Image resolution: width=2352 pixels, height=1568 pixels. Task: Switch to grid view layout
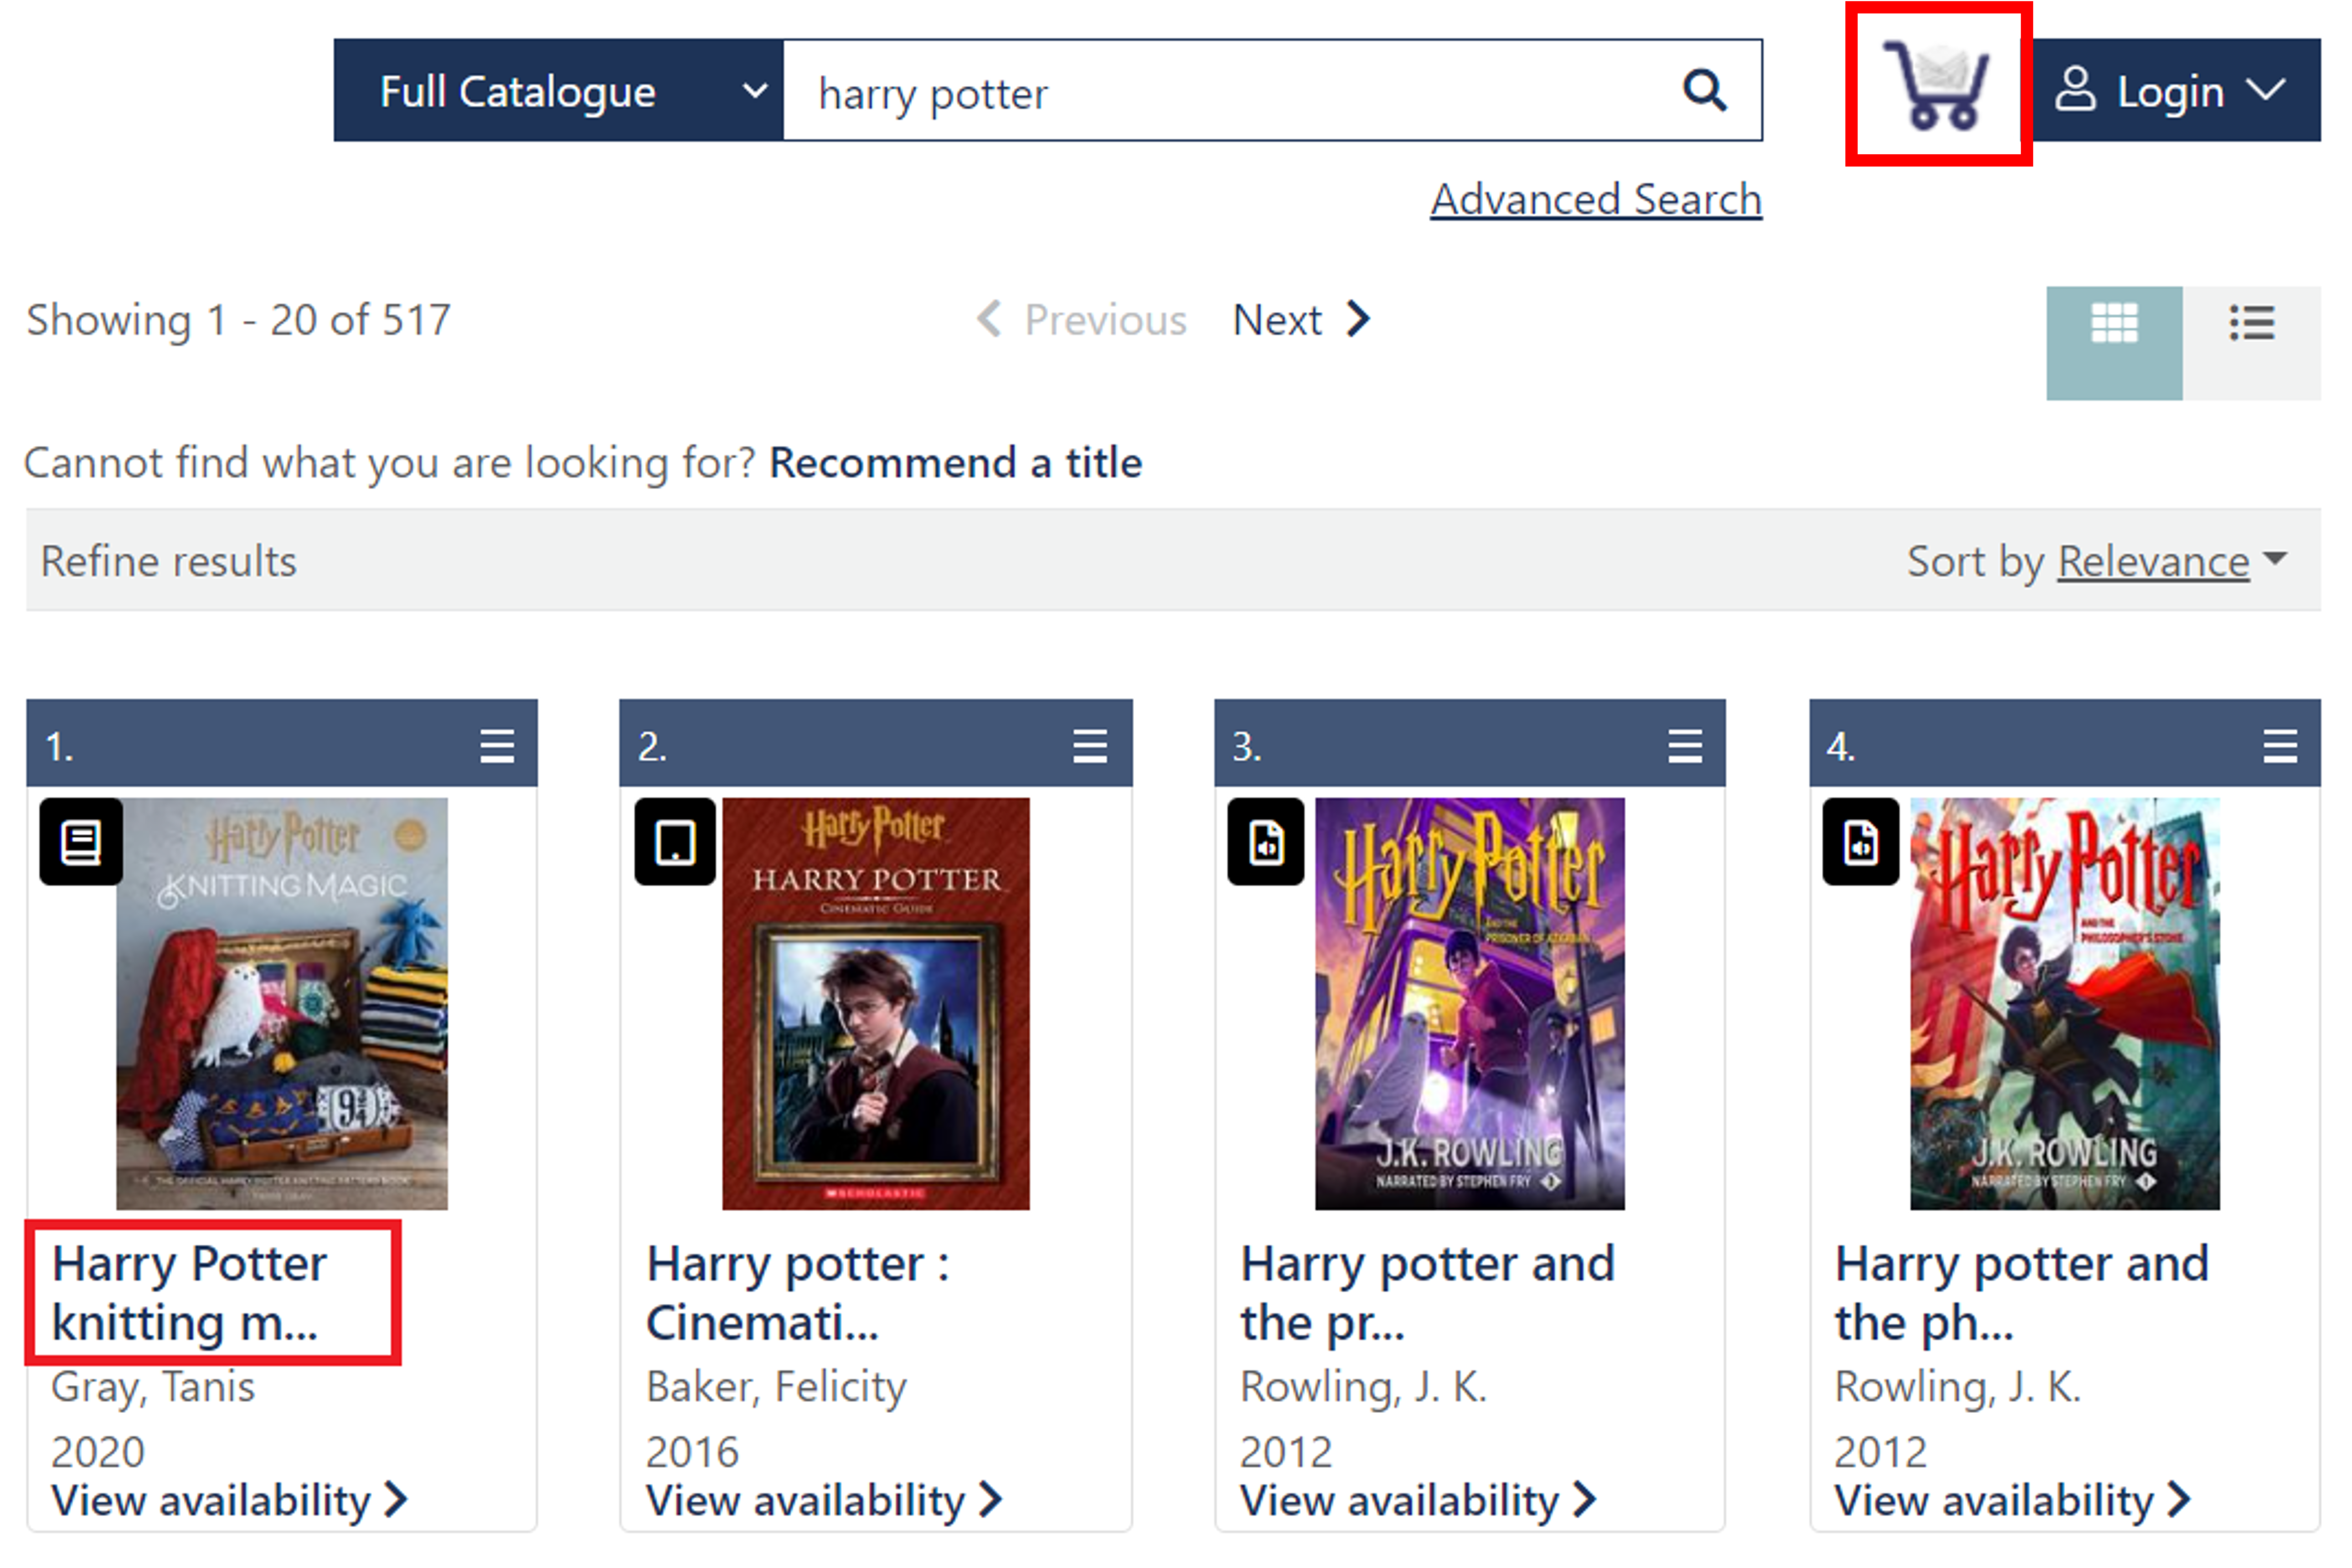2113,324
